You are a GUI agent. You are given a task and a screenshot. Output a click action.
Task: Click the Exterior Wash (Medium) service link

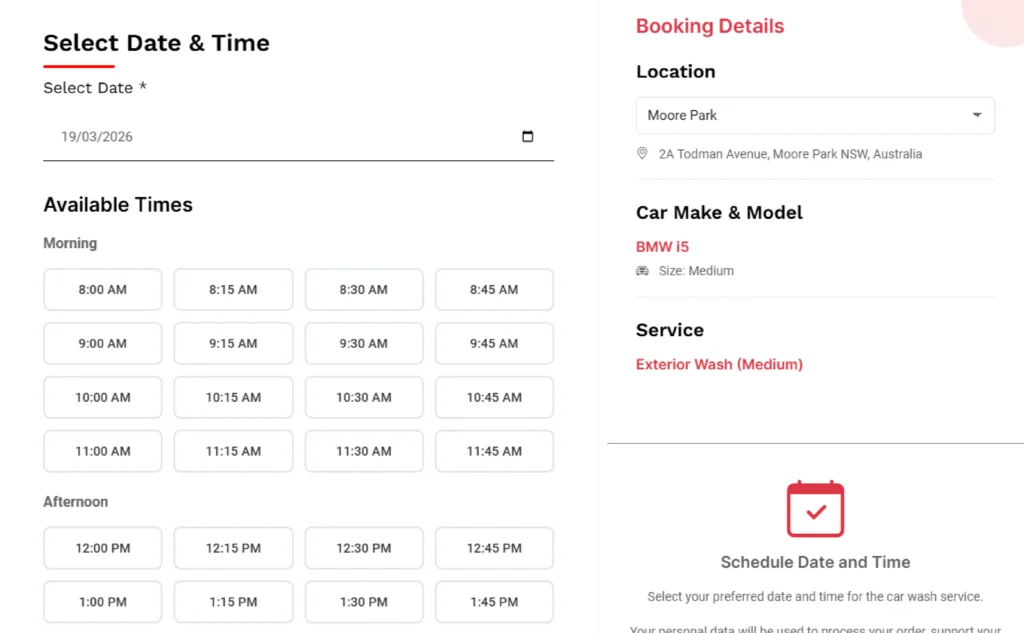pyautogui.click(x=719, y=365)
